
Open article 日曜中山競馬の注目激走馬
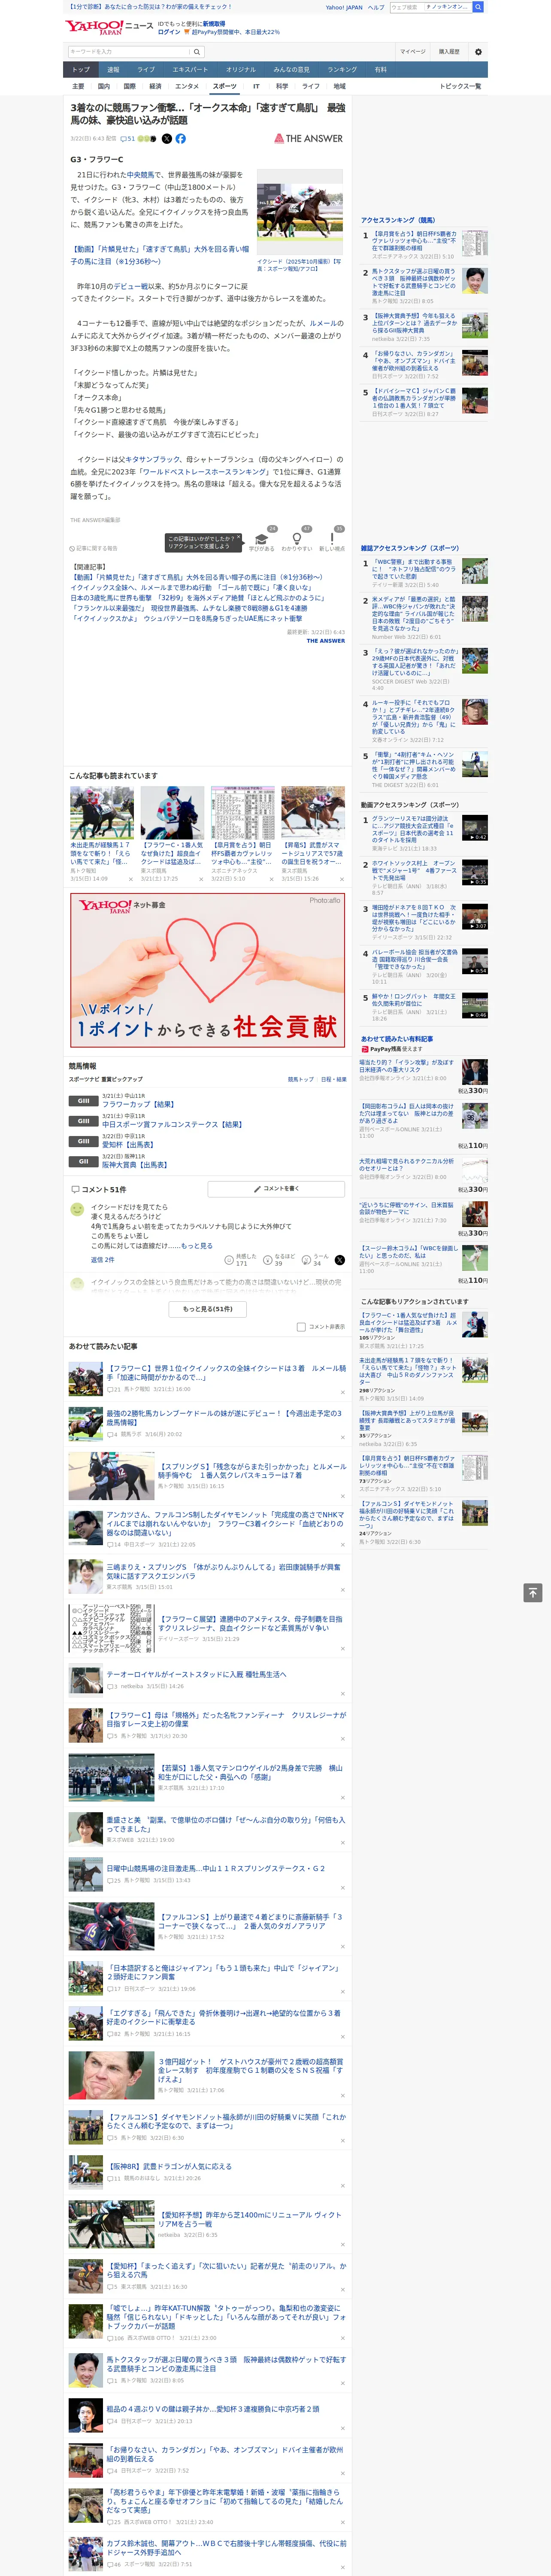tap(216, 1869)
